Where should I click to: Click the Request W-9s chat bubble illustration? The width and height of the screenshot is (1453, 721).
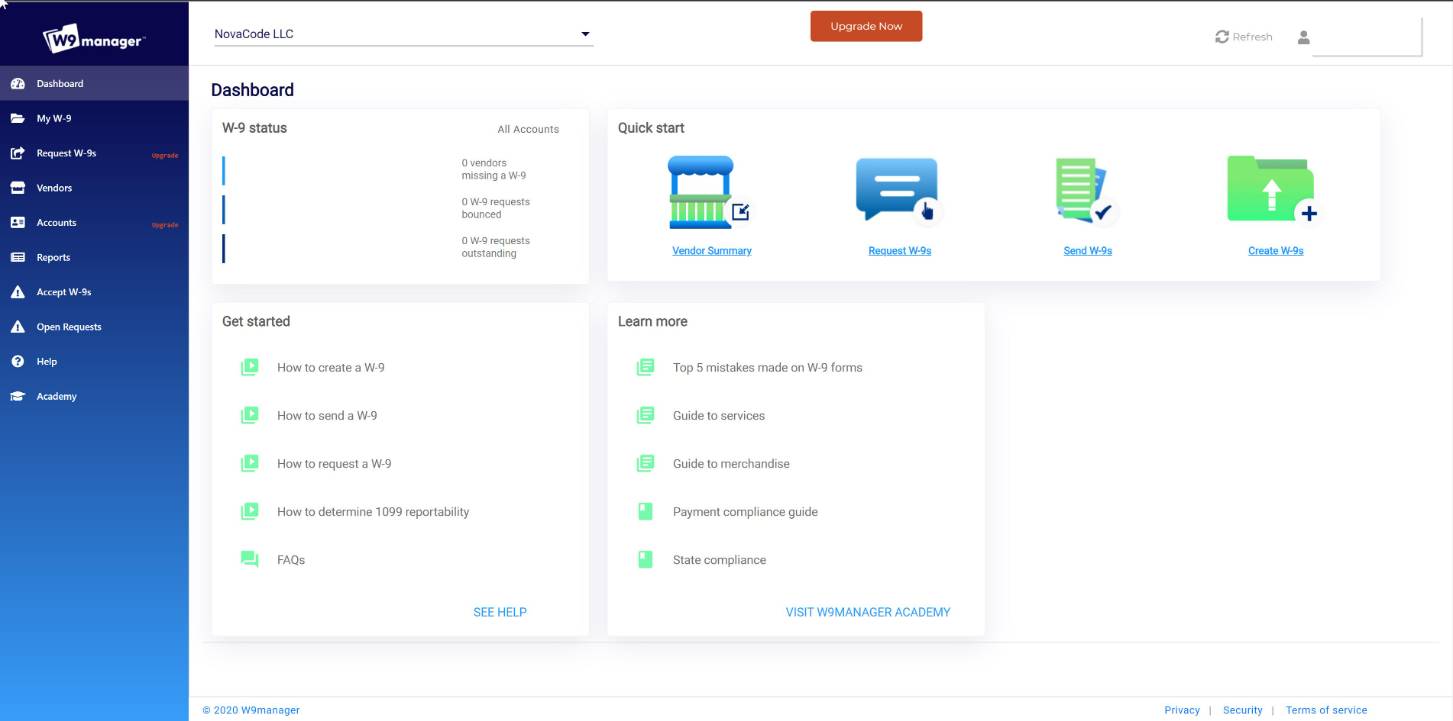898,191
